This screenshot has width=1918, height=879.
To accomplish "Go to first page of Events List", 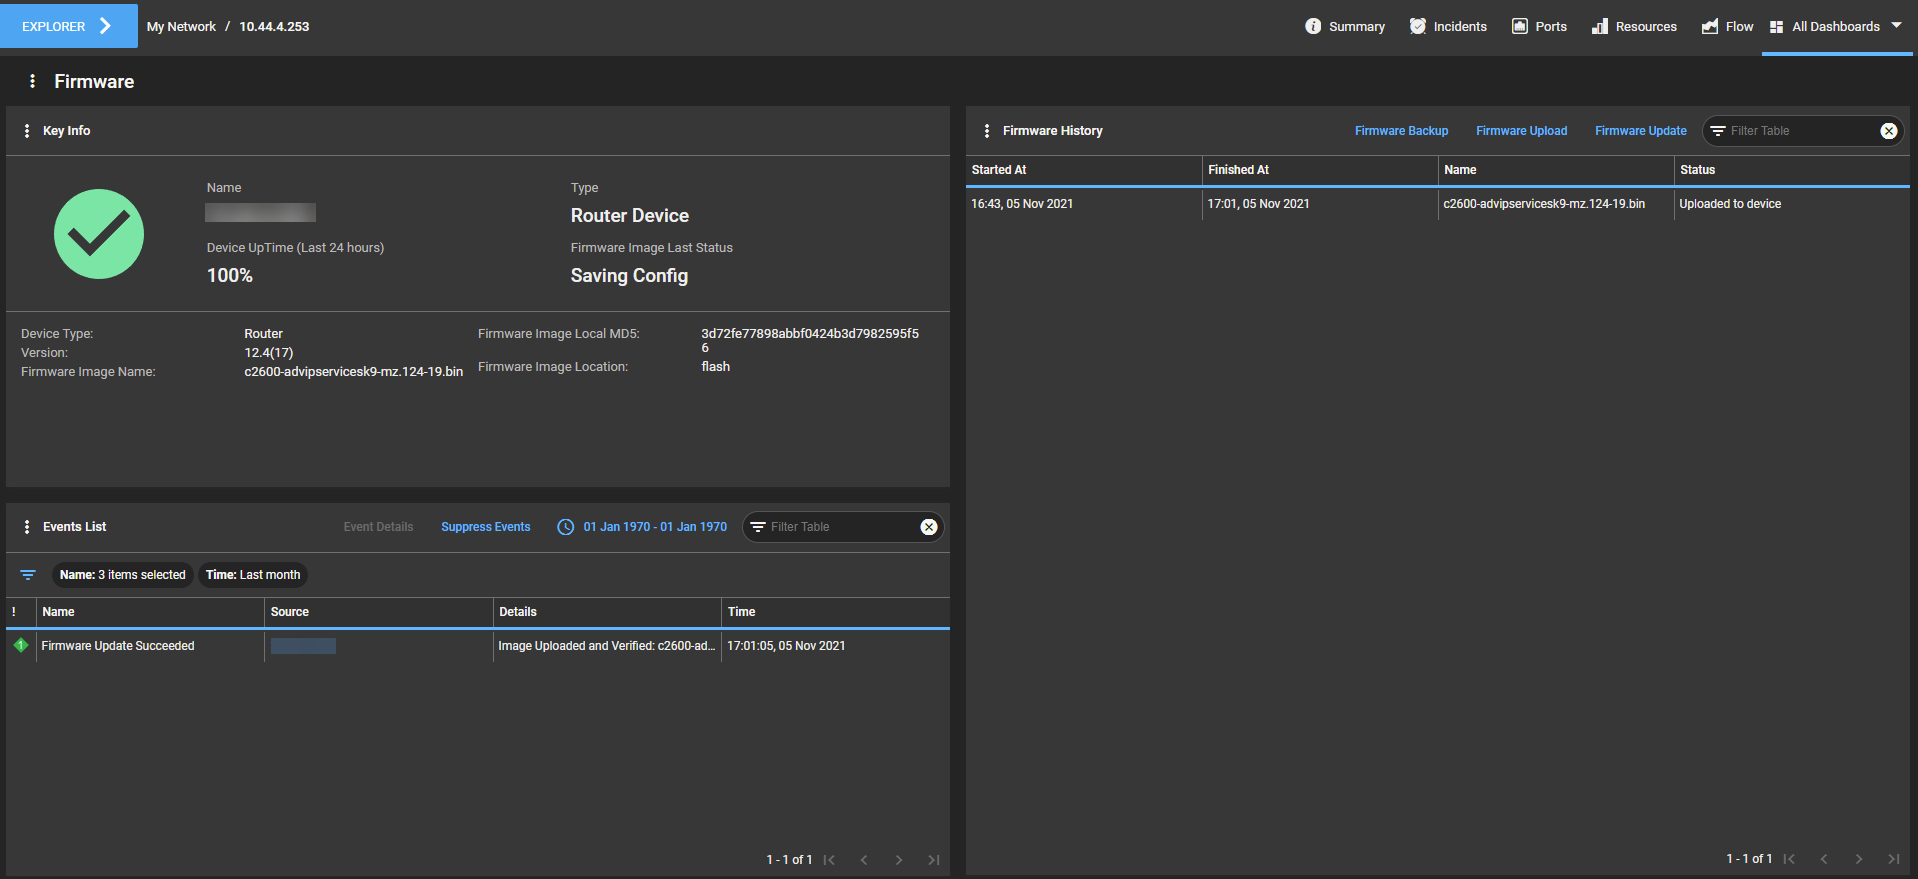I will (829, 860).
